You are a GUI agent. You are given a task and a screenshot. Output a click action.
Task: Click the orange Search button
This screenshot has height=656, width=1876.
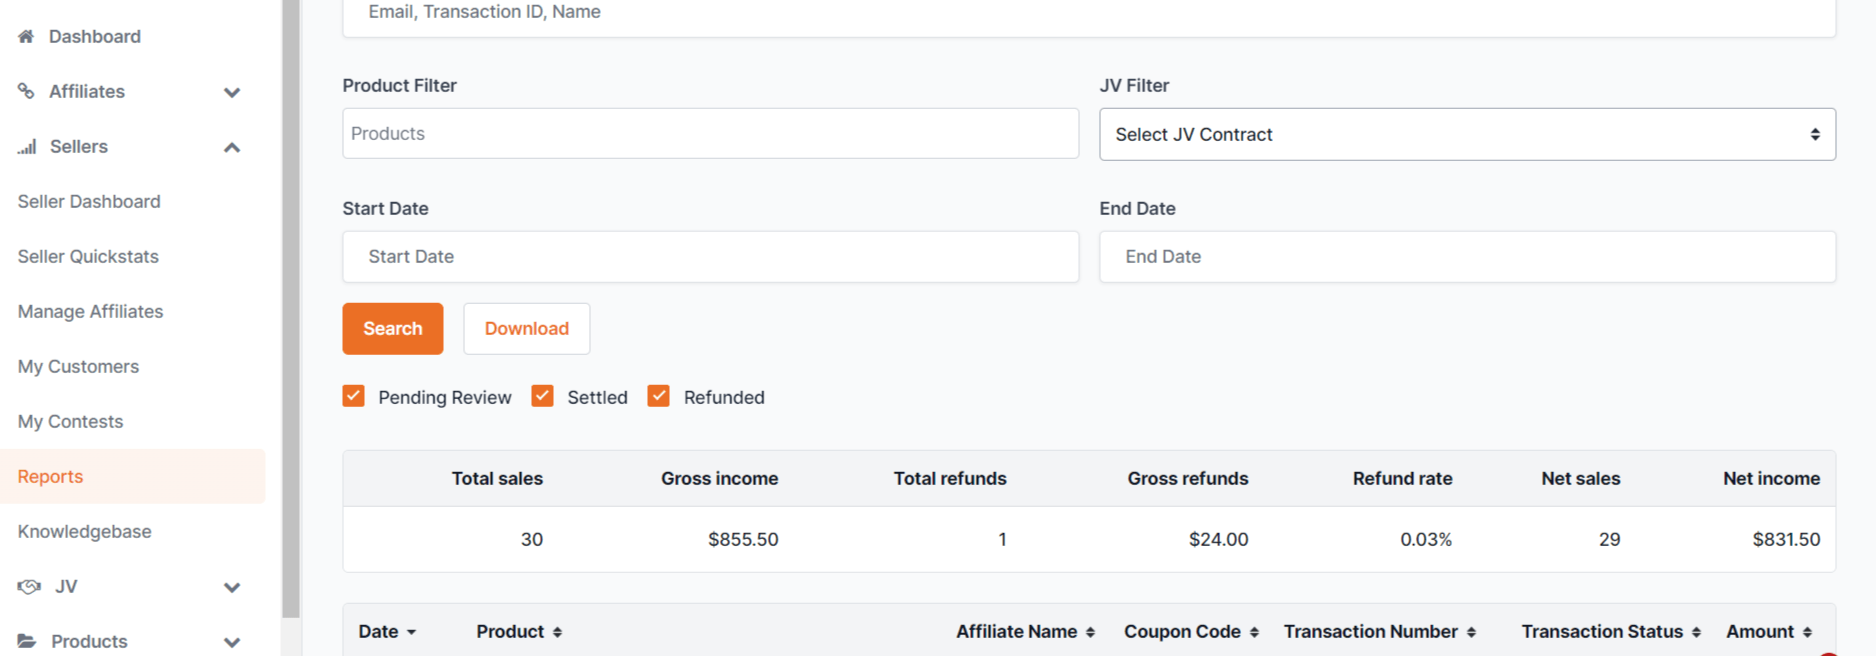coord(392,328)
